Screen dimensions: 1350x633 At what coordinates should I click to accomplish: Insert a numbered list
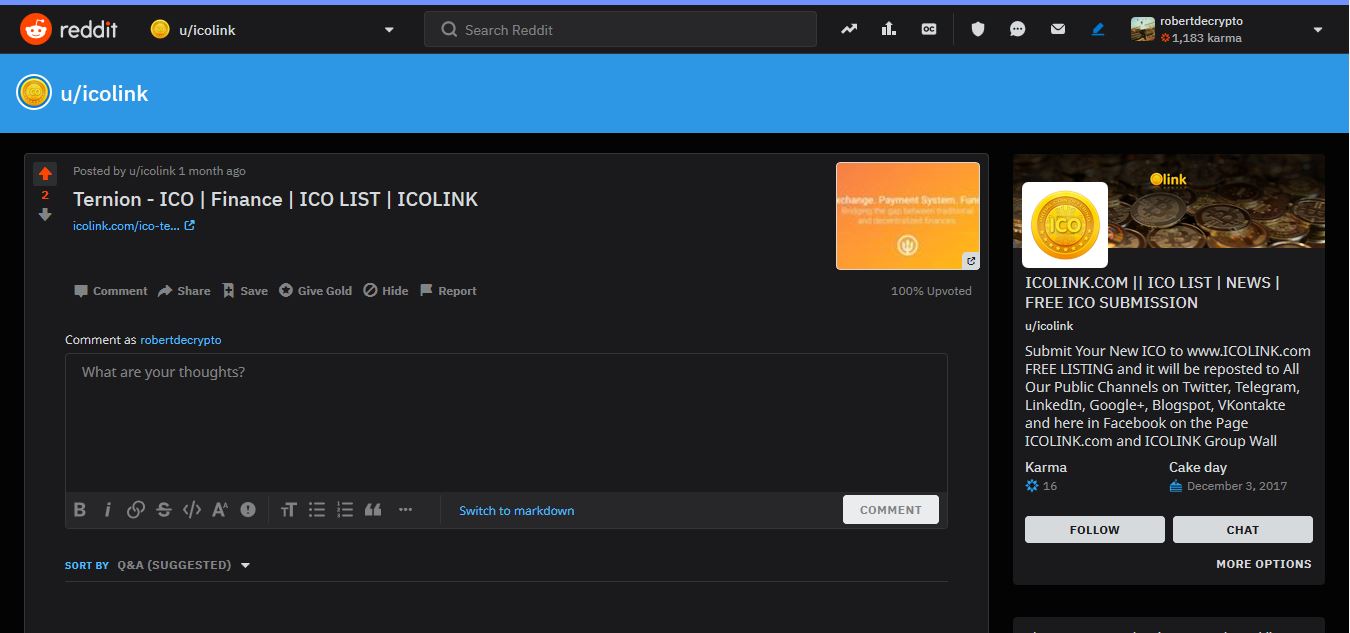click(x=345, y=510)
